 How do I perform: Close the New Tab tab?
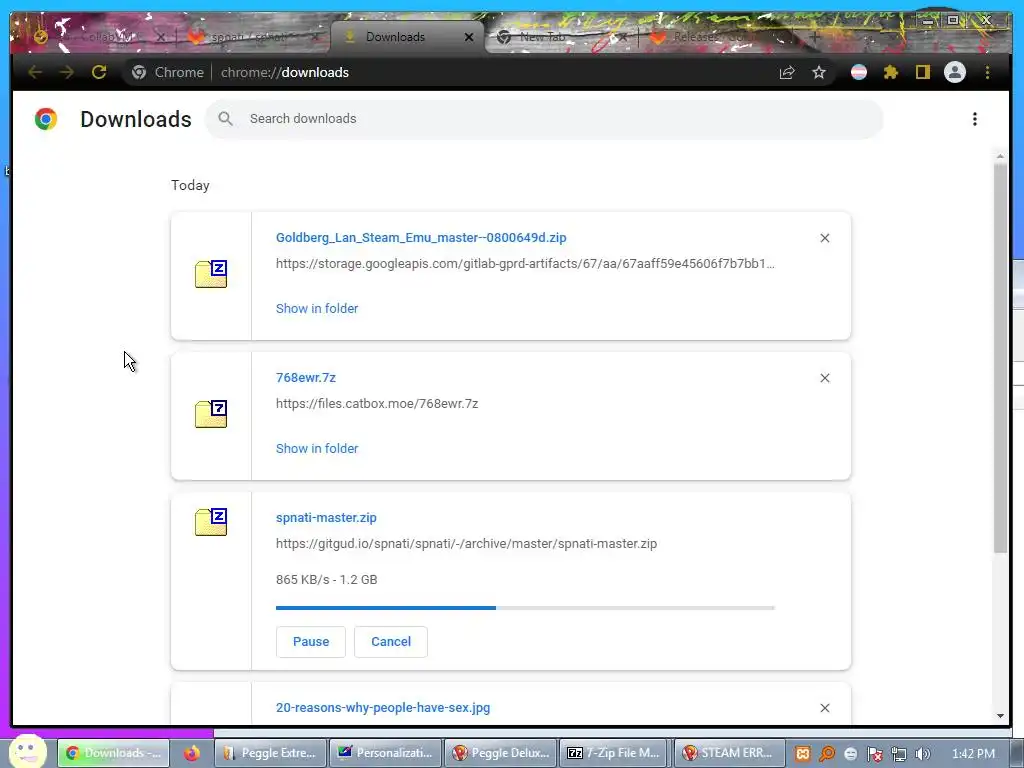pos(622,37)
